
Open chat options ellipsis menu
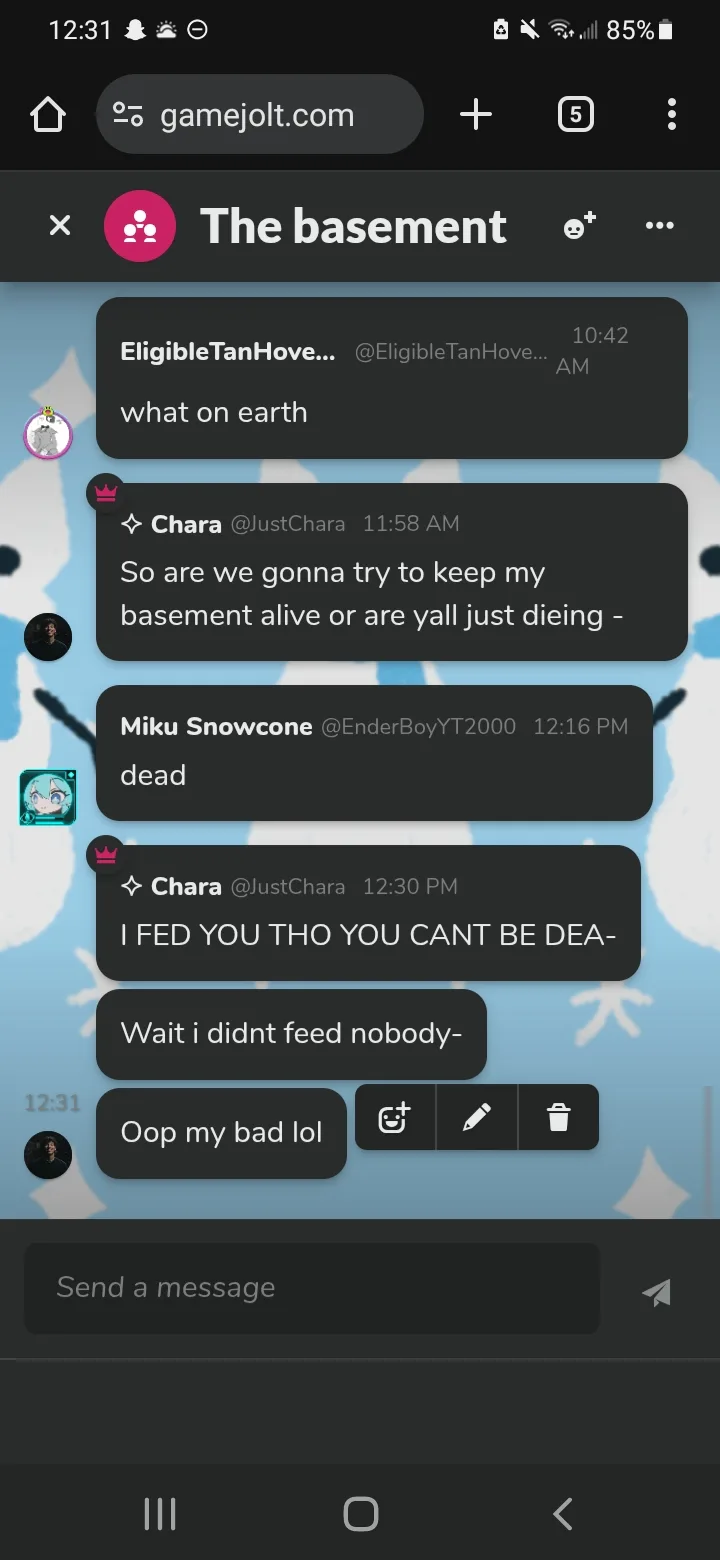(x=660, y=226)
